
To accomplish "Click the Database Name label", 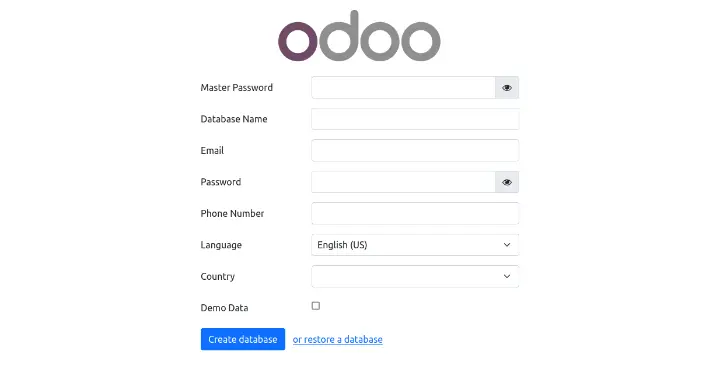I will [234, 119].
